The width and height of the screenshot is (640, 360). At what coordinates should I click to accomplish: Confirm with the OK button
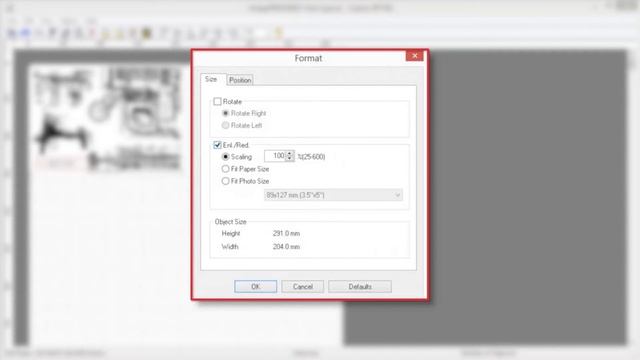pos(256,287)
